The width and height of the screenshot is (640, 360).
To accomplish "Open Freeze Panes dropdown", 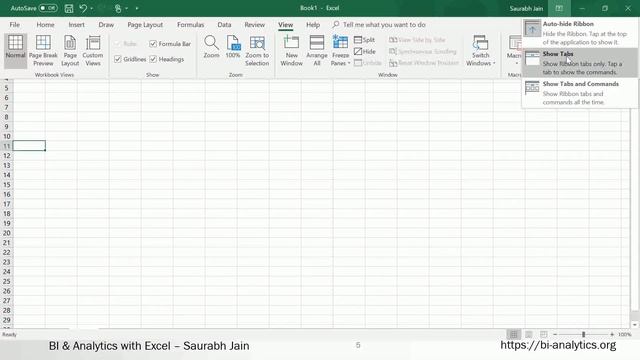I will (340, 50).
